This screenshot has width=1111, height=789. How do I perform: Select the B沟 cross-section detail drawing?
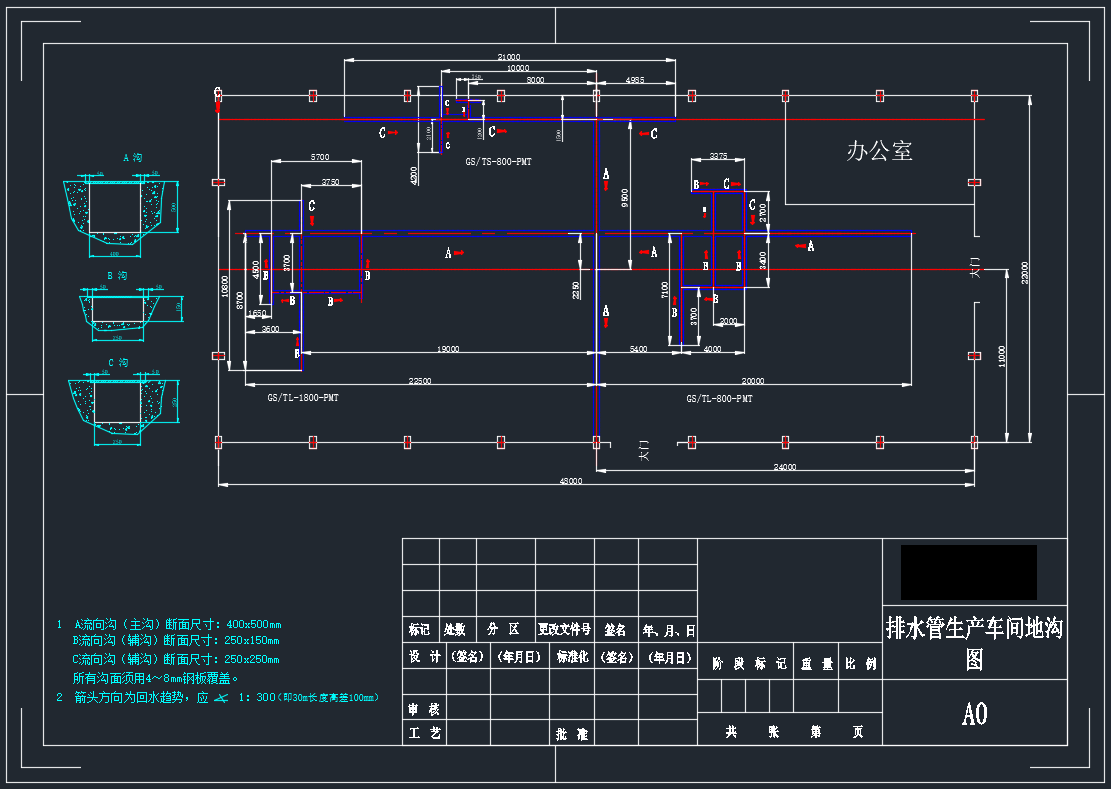coord(122,308)
